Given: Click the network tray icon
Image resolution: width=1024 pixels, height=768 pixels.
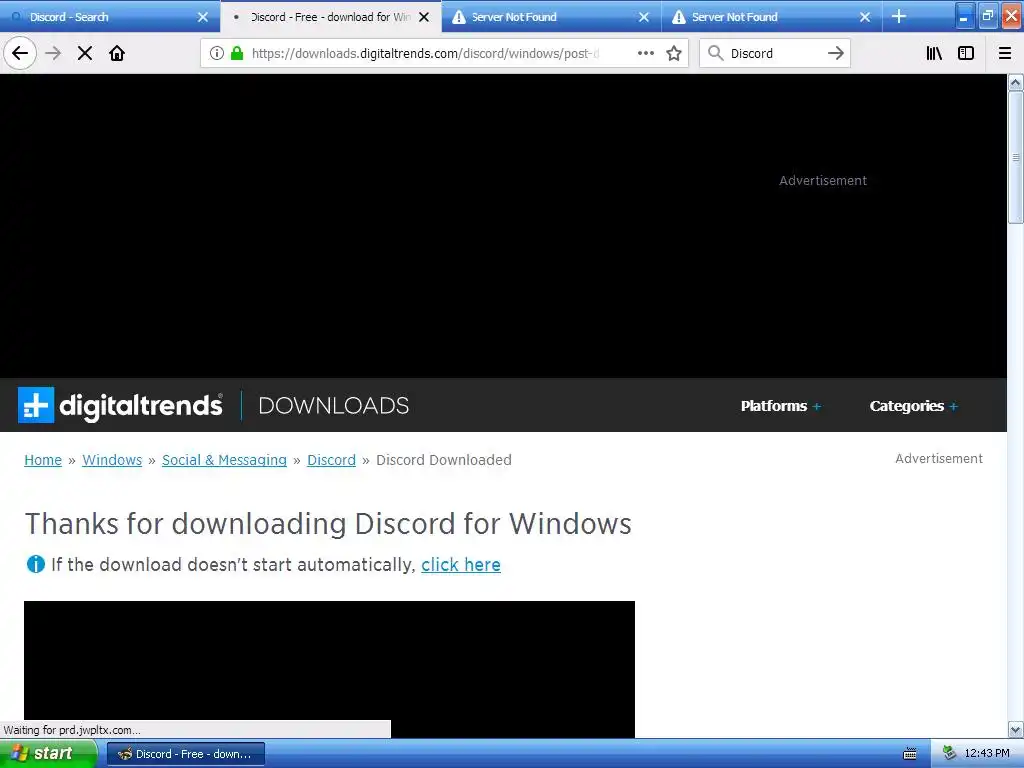Looking at the screenshot, I should click(949, 754).
